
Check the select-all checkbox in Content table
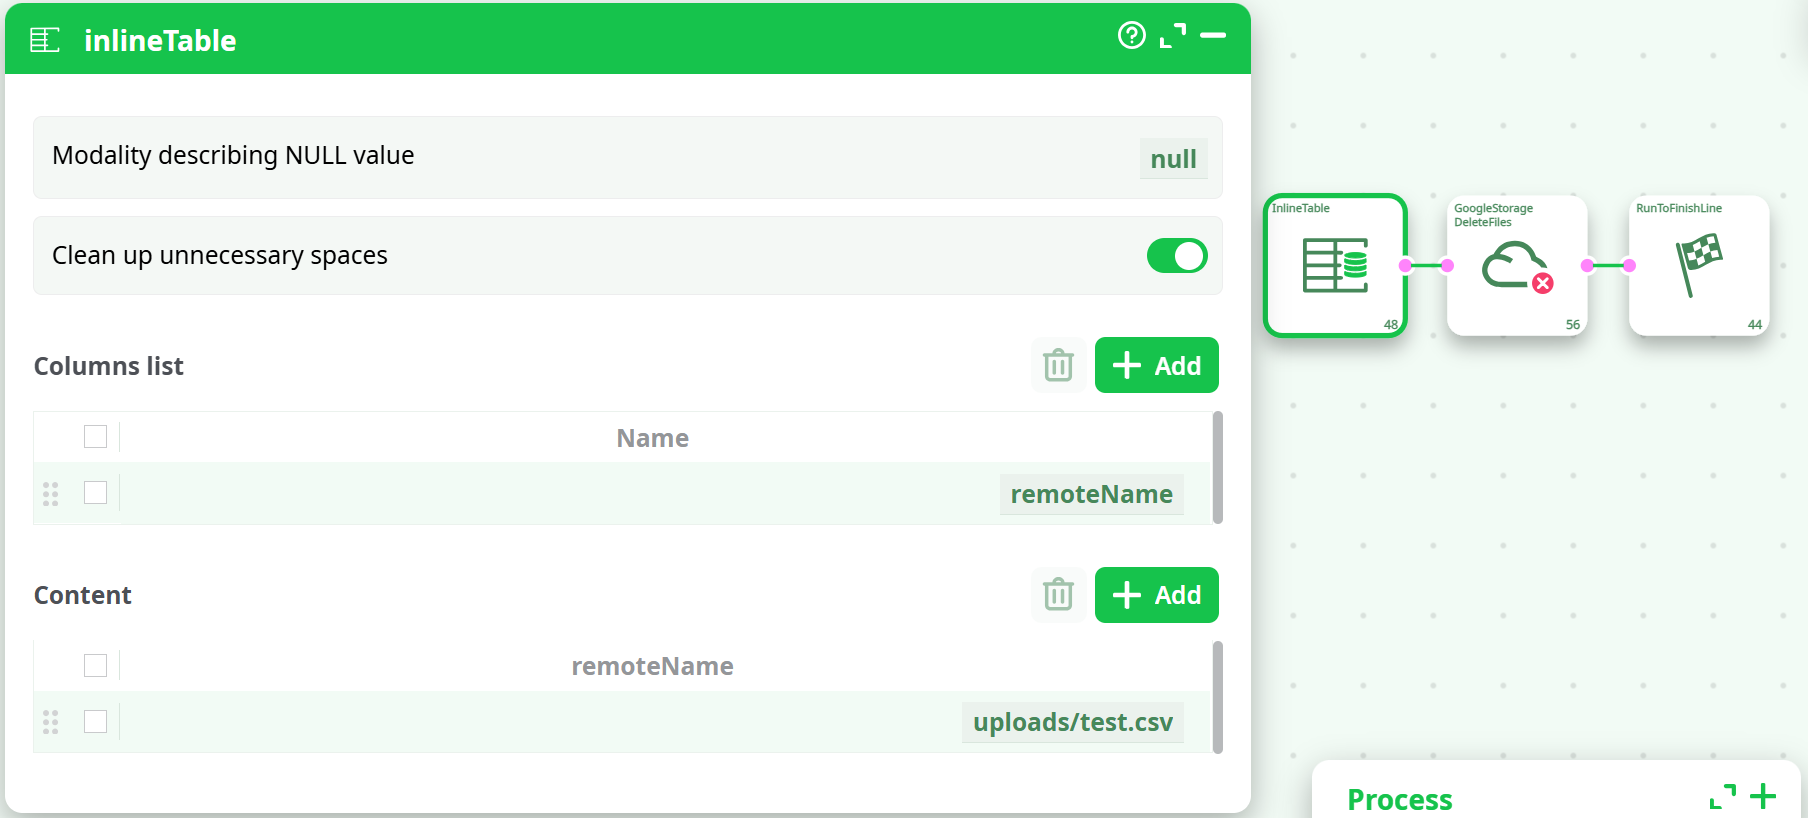click(x=96, y=666)
